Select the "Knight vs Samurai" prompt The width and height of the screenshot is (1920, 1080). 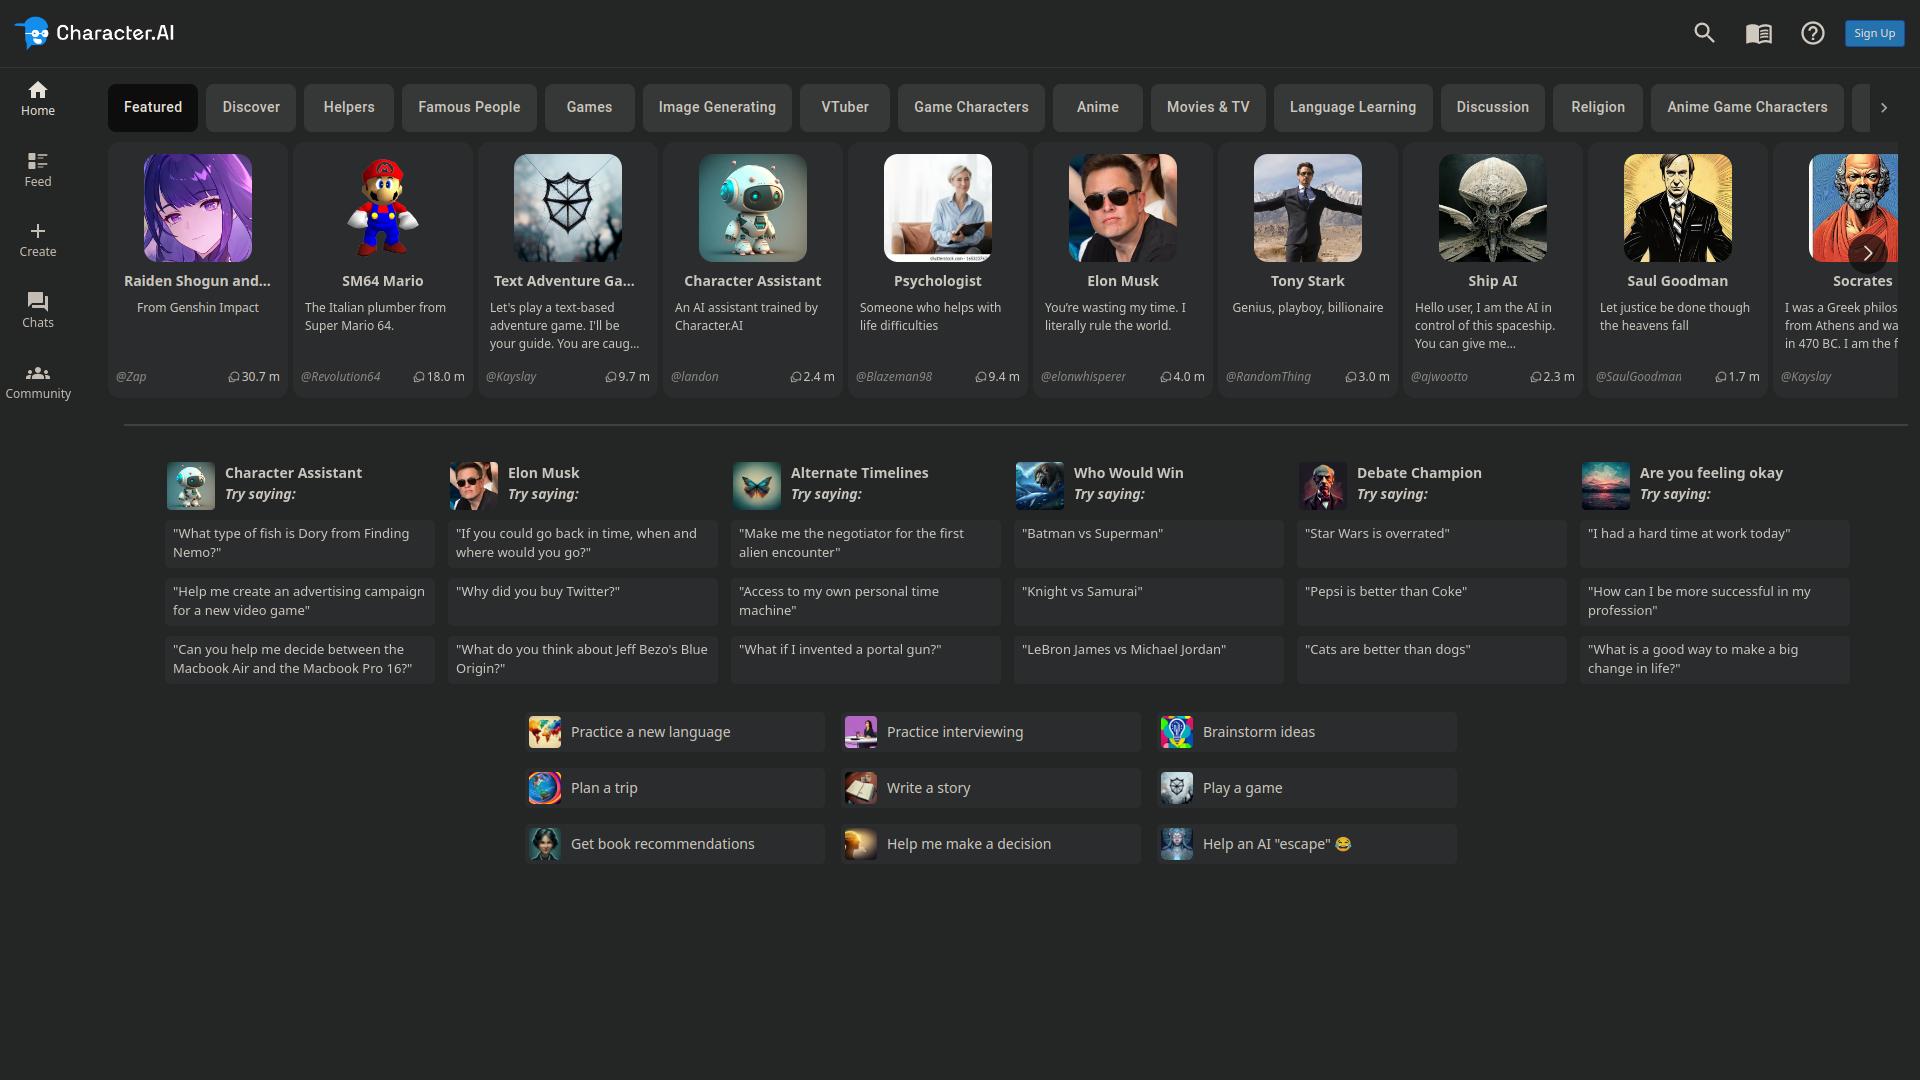[1149, 601]
